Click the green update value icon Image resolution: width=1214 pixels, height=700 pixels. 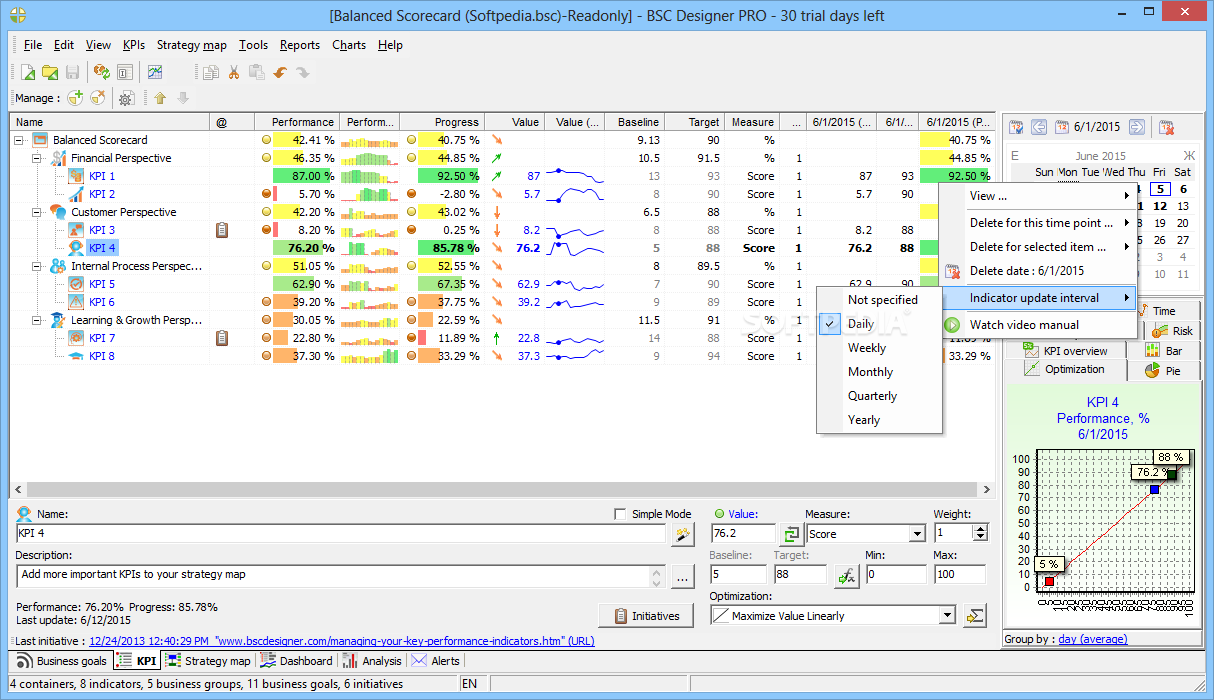[x=792, y=535]
